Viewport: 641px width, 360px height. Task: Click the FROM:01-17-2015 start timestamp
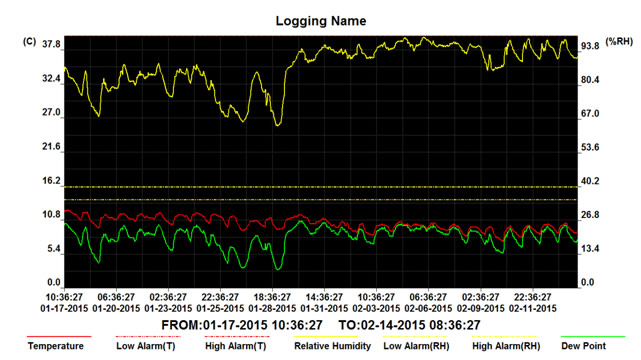point(242,325)
